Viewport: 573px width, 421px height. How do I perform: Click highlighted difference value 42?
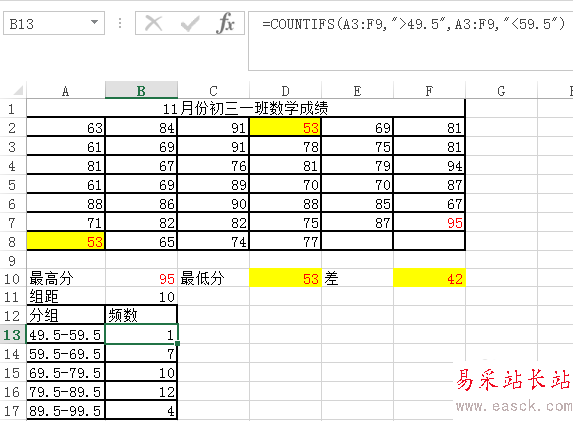(429, 278)
